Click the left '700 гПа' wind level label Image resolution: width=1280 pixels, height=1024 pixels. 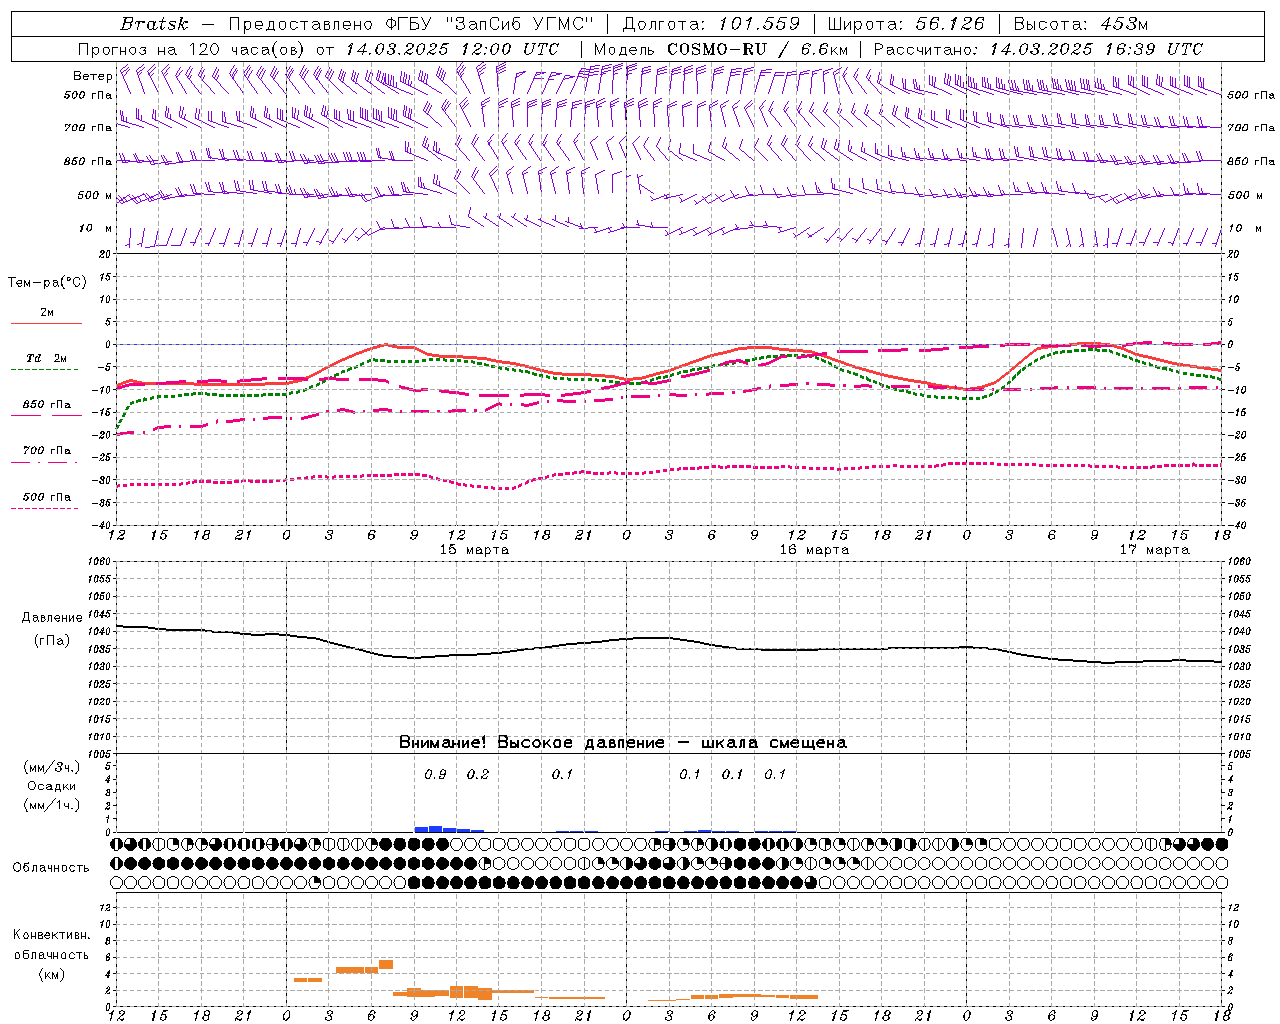pyautogui.click(x=88, y=128)
